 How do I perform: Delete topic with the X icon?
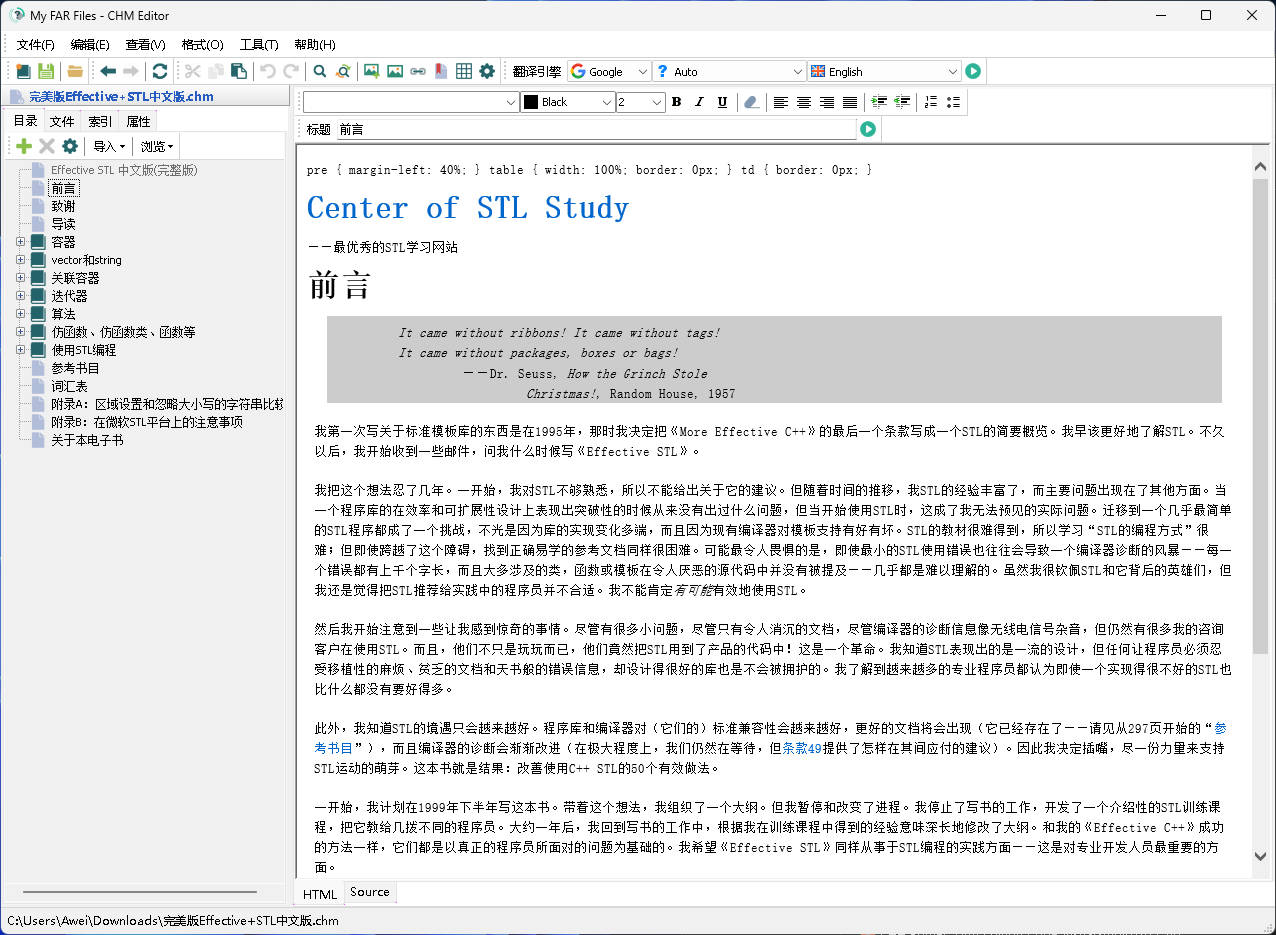[47, 146]
